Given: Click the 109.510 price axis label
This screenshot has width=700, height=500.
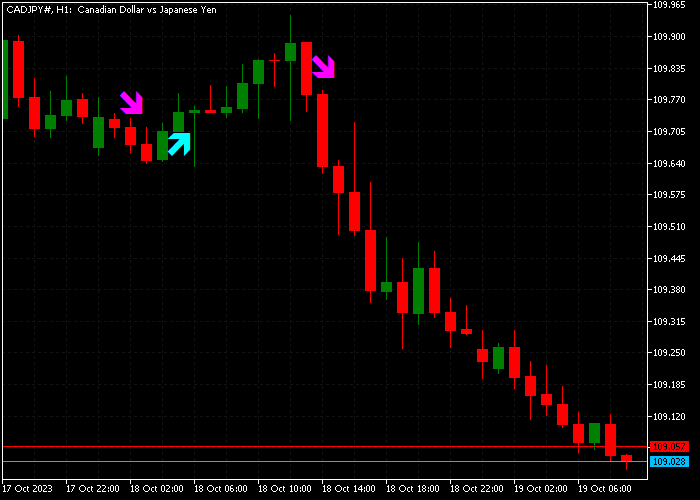Looking at the screenshot, I should (669, 226).
